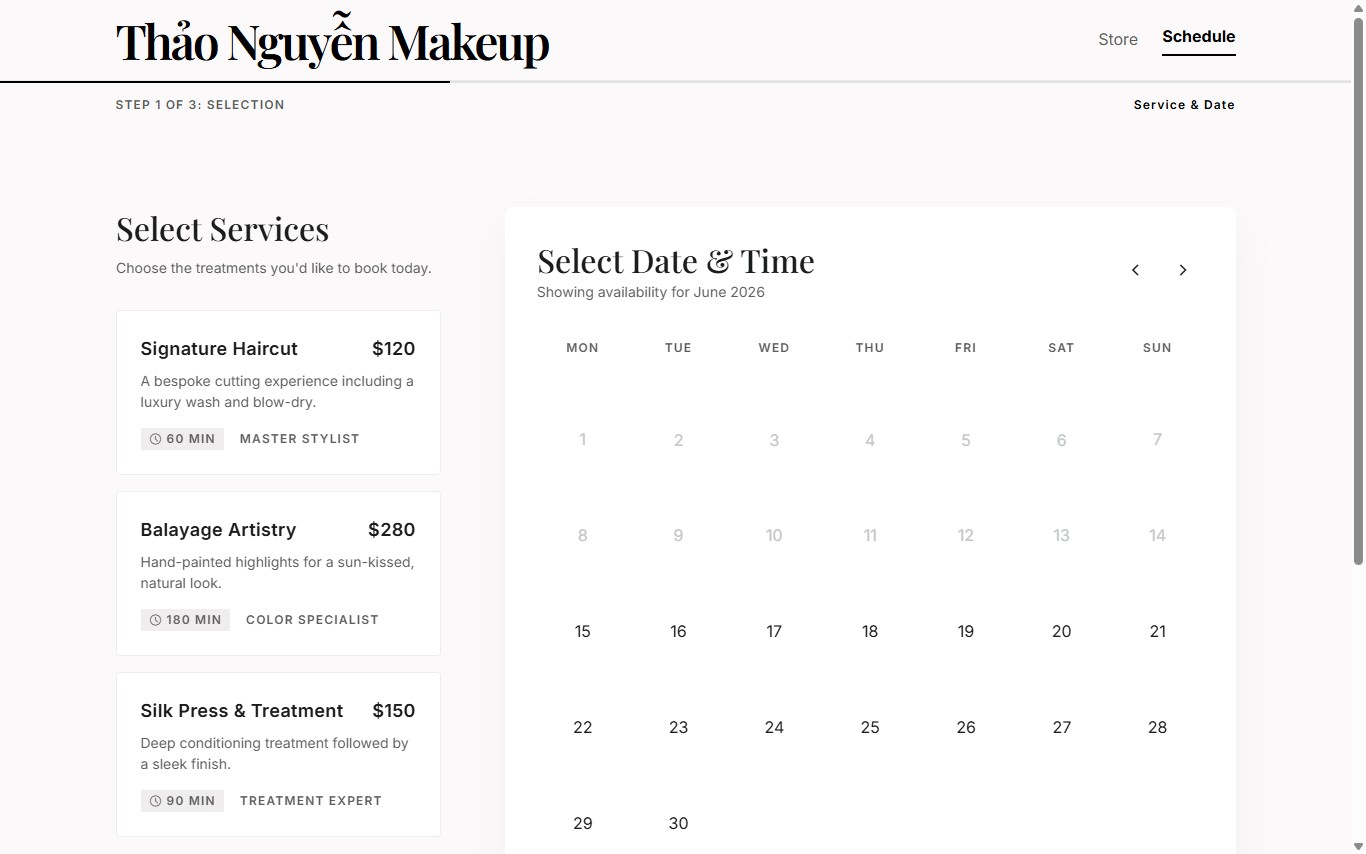Image resolution: width=1366 pixels, height=854 pixels.
Task: Click the STEP 1 OF 3: SELECTION text
Action: tap(200, 105)
